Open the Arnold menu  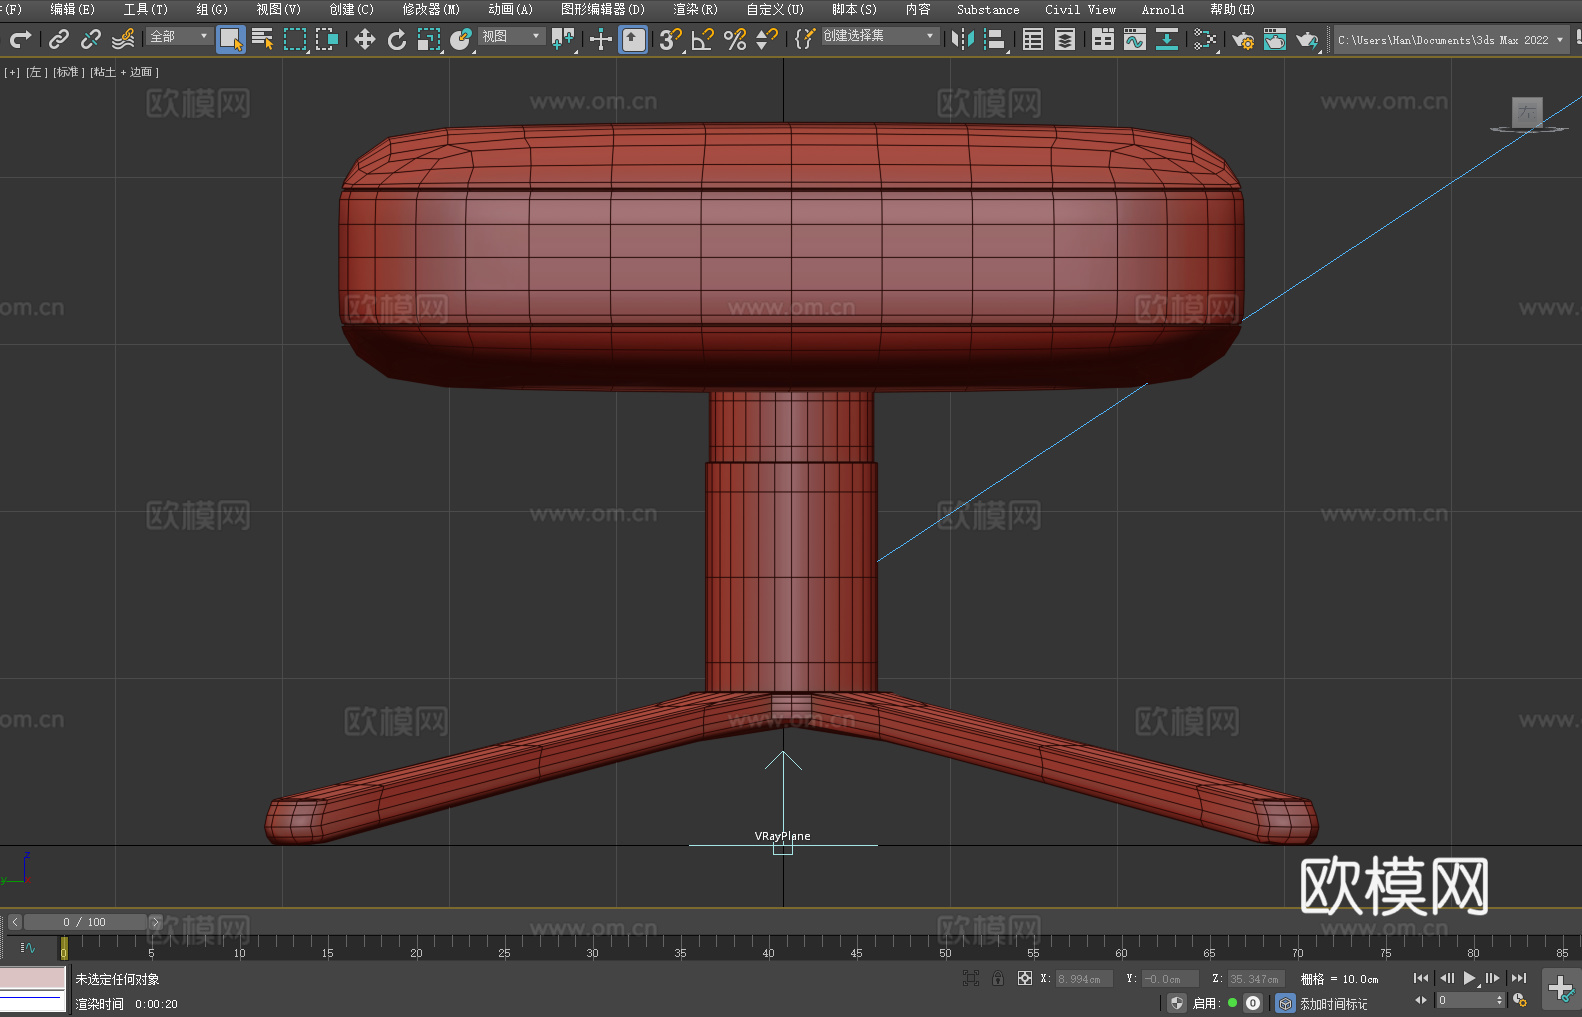[1163, 9]
